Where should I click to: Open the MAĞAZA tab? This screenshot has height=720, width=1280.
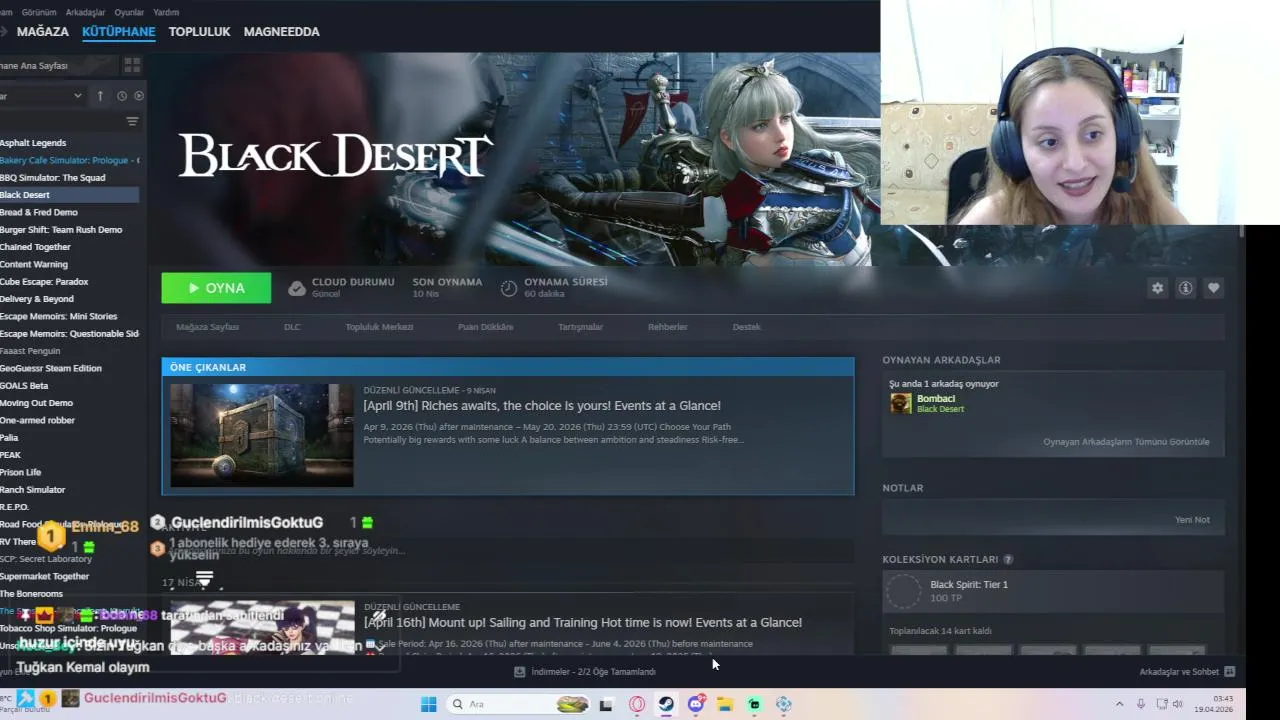pyautogui.click(x=43, y=32)
